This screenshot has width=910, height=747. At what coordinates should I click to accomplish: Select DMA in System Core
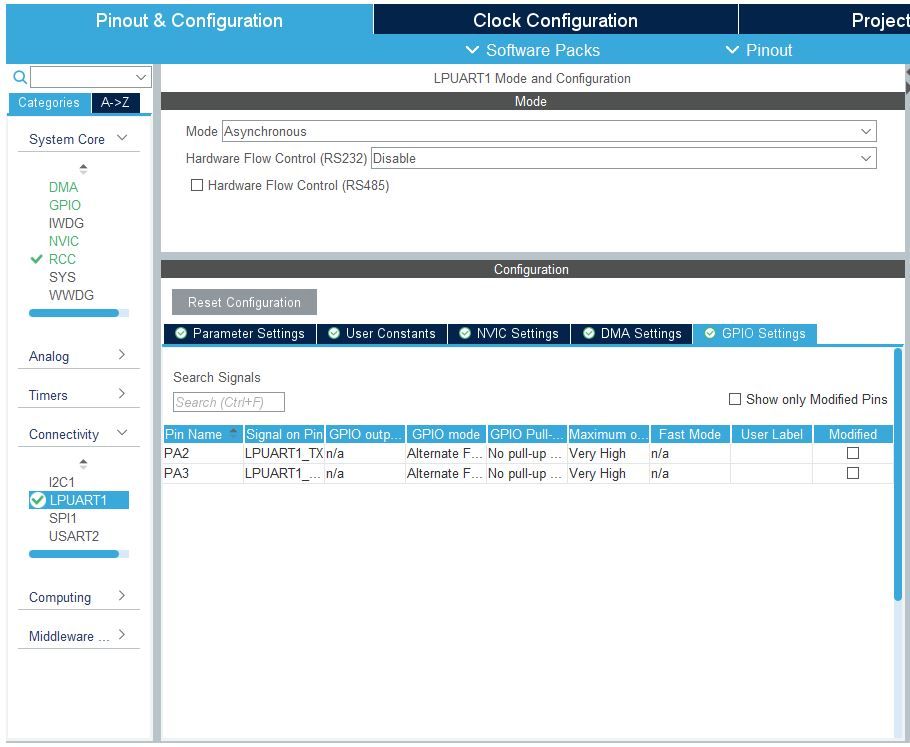point(63,187)
